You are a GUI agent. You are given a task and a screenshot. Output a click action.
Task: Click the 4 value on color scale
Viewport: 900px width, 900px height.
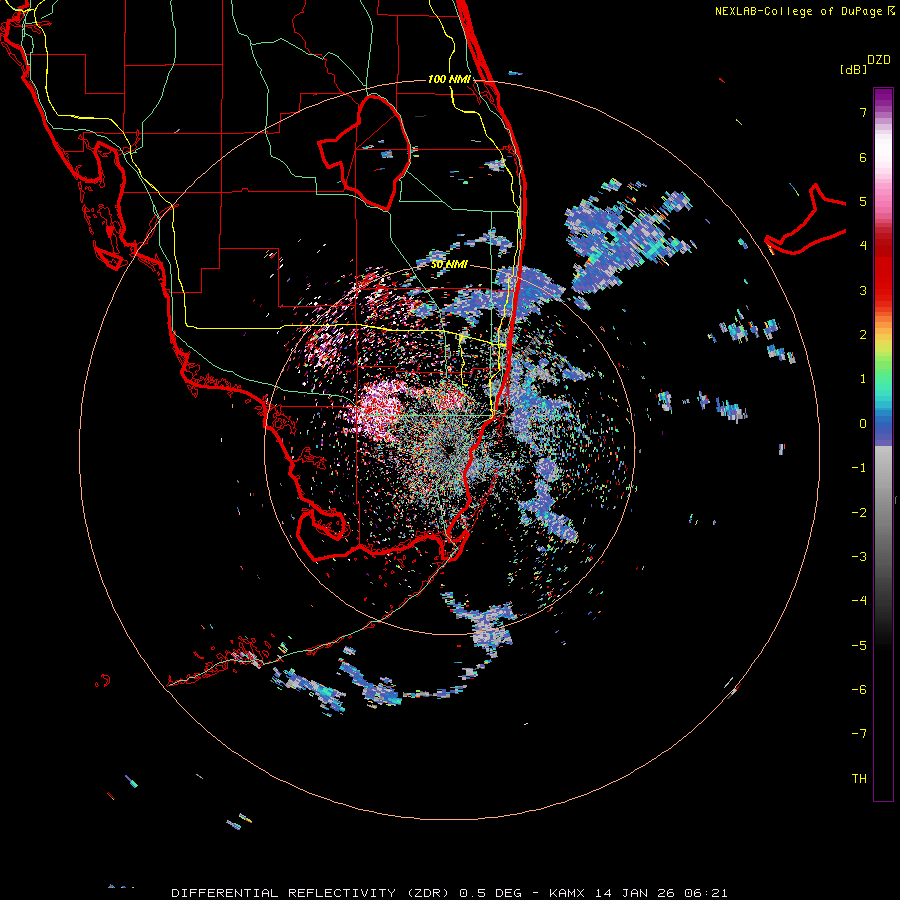863,246
